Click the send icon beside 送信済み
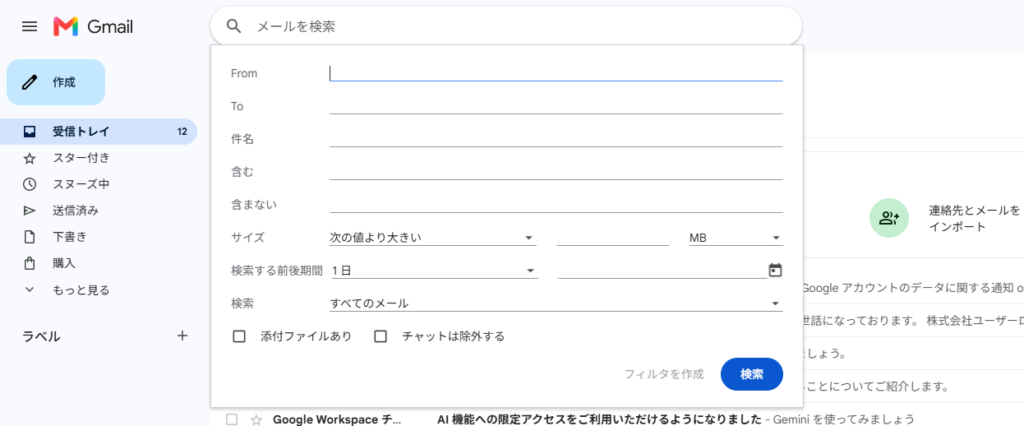Screen dimensions: 1024x426 (29, 210)
